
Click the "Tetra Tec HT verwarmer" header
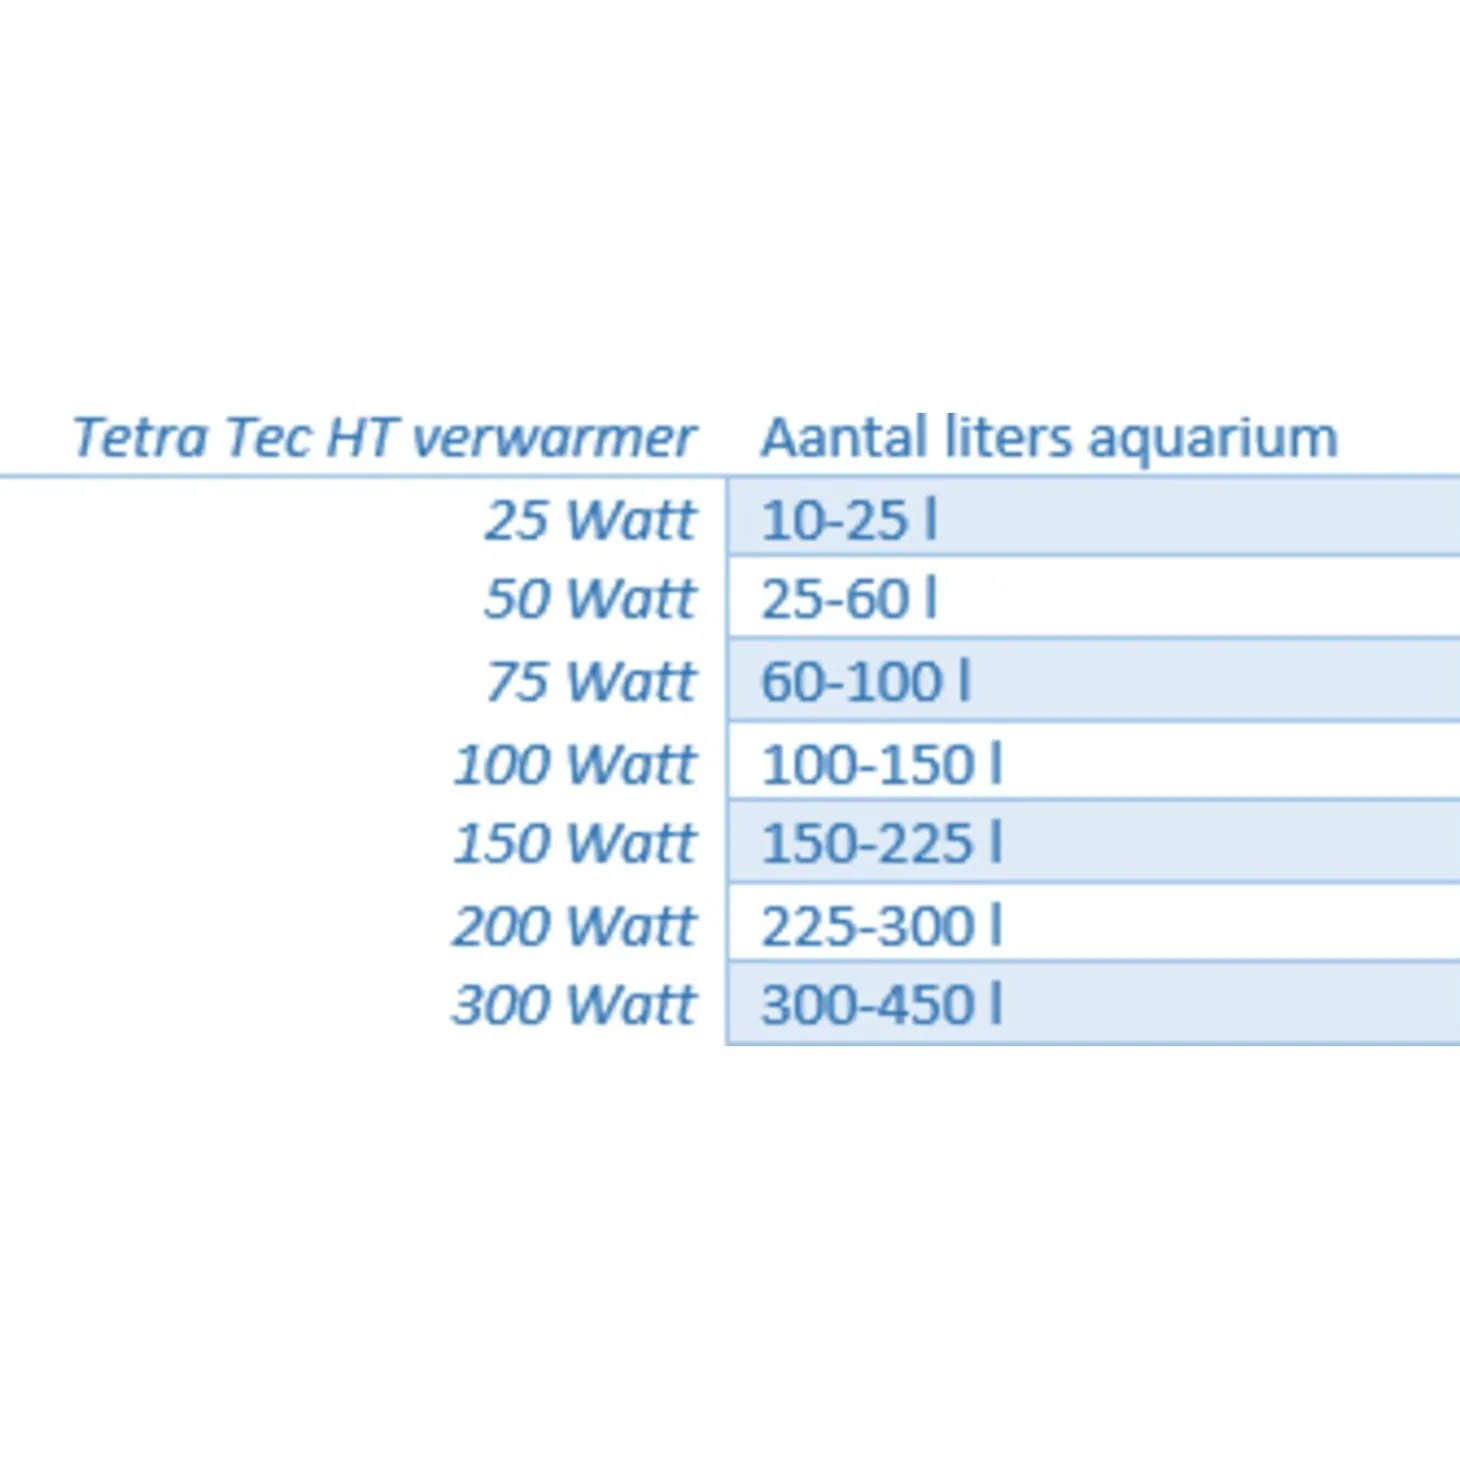click(383, 438)
